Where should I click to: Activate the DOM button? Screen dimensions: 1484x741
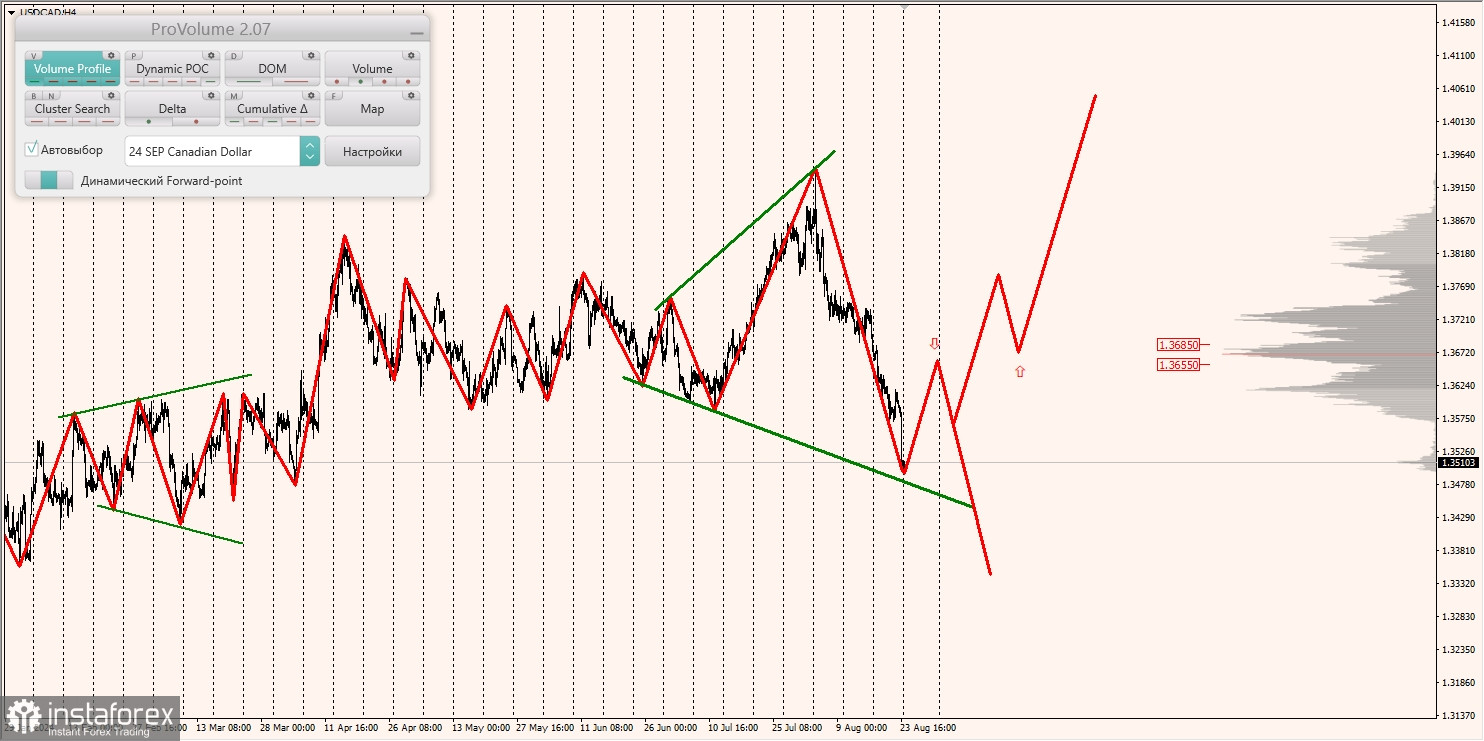point(273,68)
